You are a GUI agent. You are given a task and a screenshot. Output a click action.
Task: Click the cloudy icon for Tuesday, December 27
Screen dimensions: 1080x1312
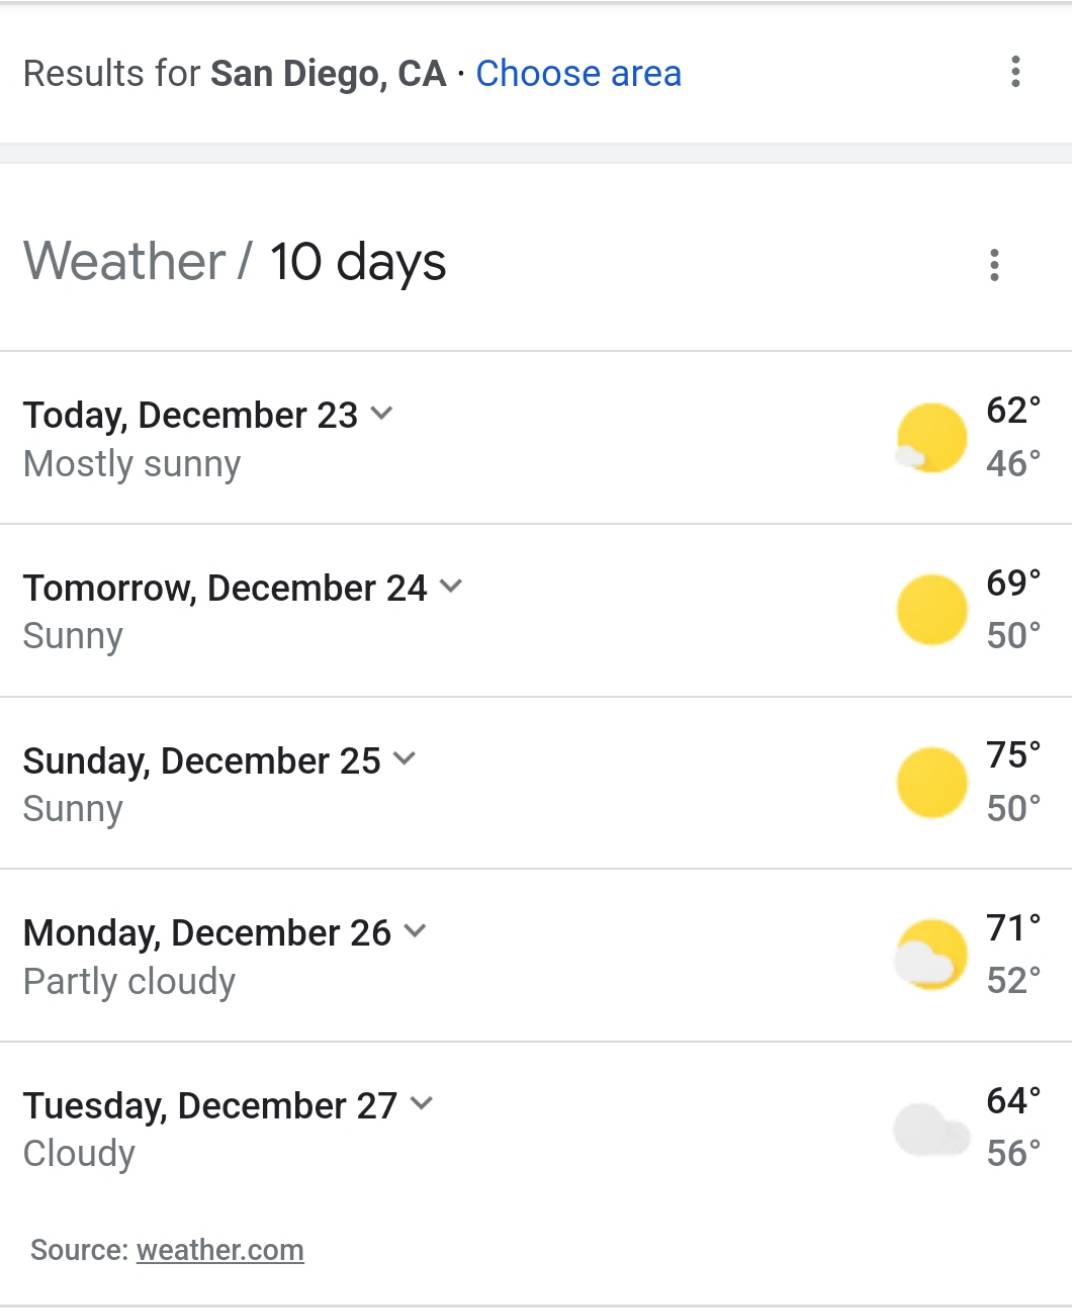pos(931,1130)
